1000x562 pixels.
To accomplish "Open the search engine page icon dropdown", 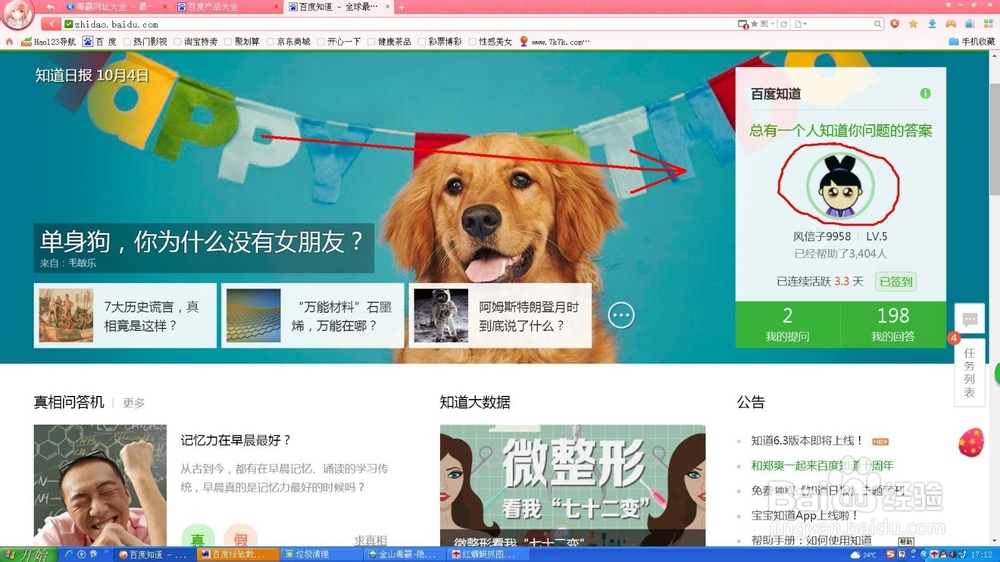I will [x=800, y=24].
